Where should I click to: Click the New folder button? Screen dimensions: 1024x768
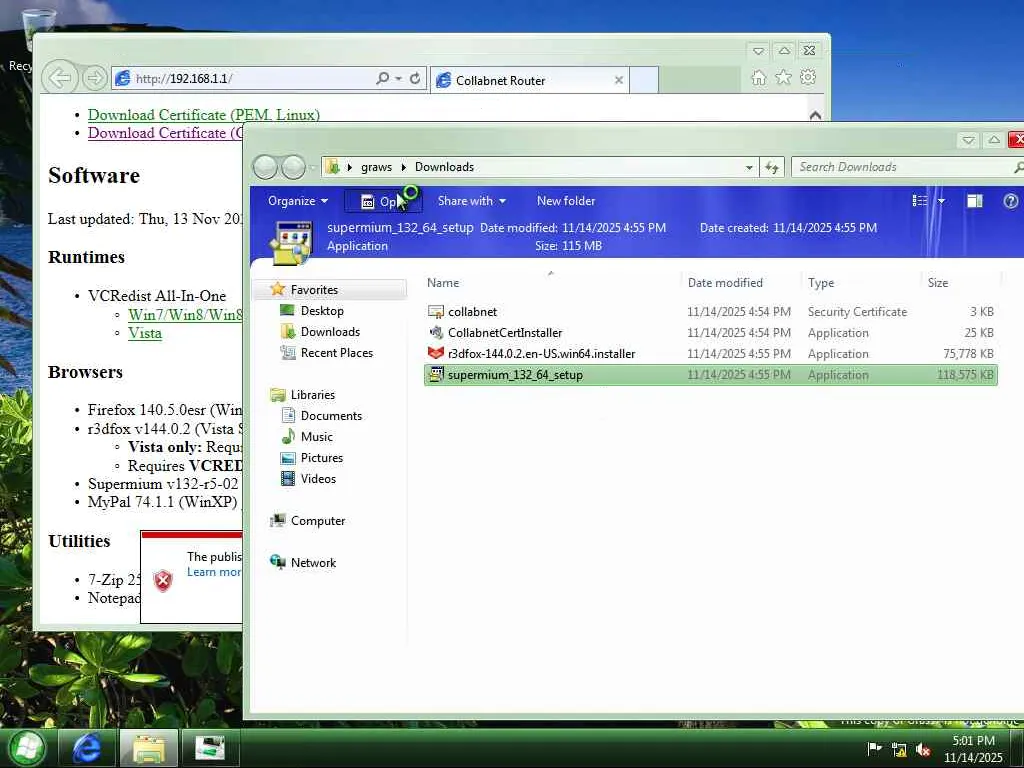566,201
